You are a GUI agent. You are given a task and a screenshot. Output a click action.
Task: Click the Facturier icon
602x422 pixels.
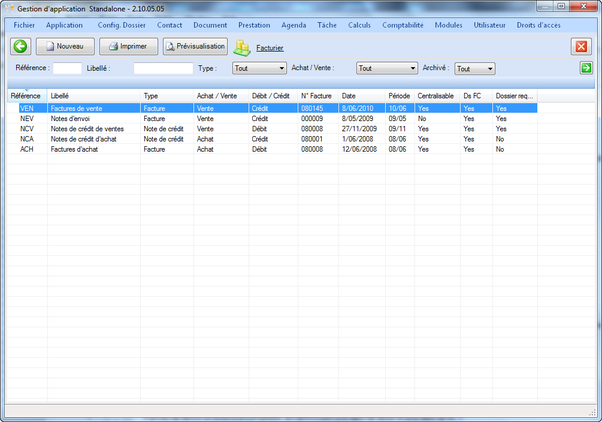242,47
